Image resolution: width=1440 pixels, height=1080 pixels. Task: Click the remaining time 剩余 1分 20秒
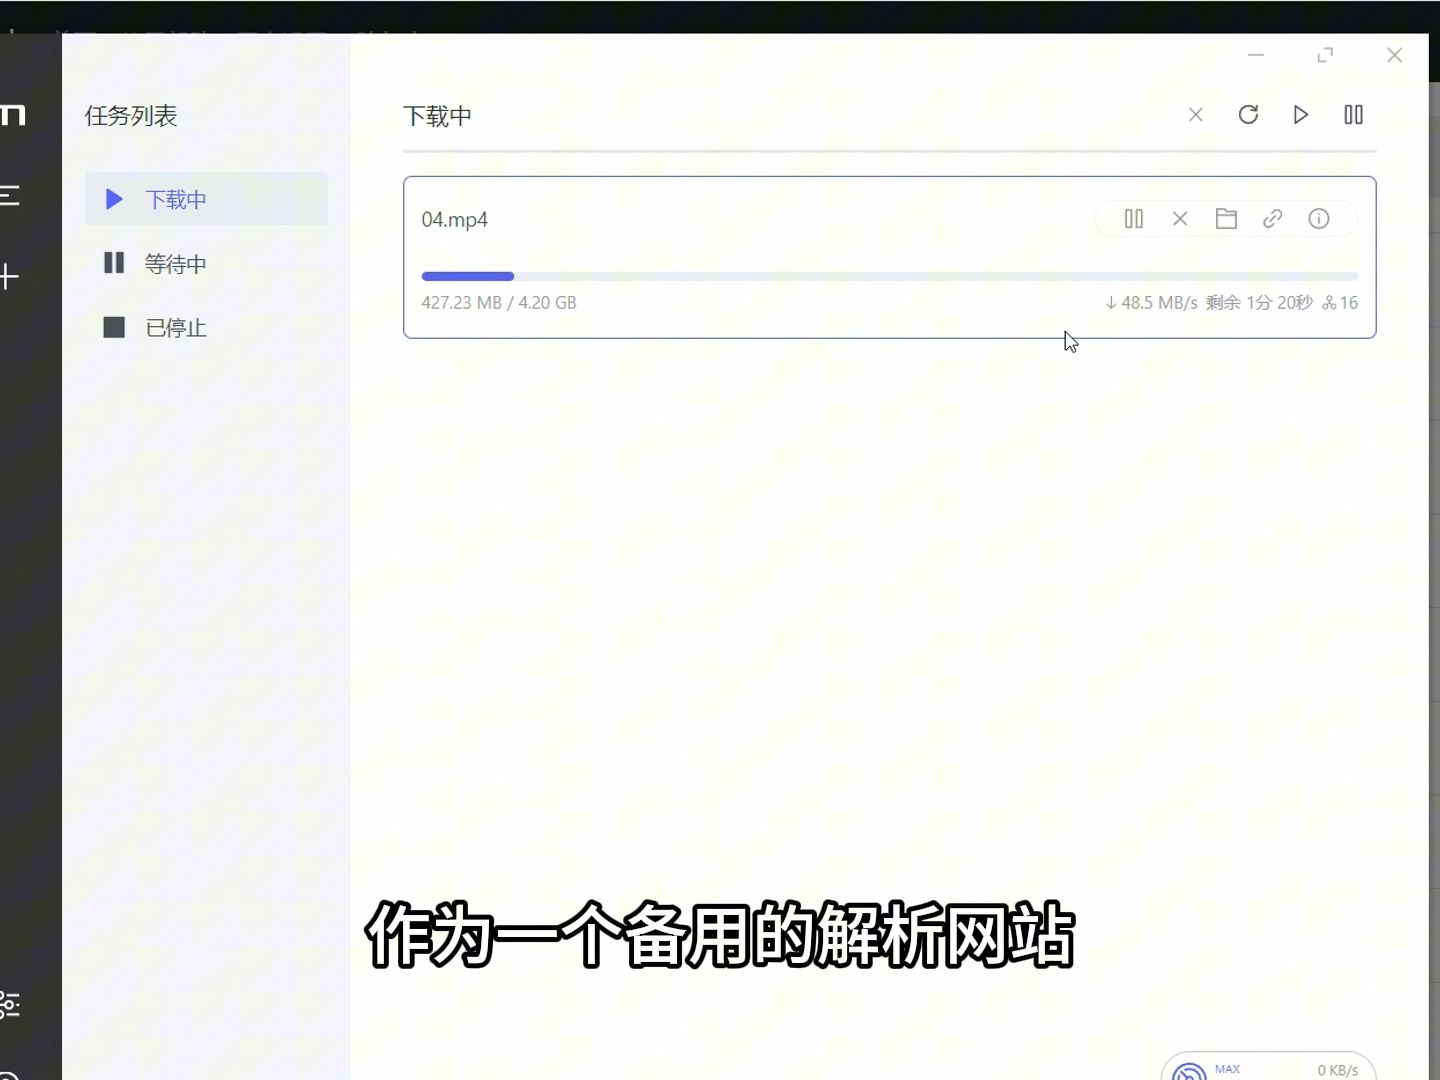tap(1259, 303)
